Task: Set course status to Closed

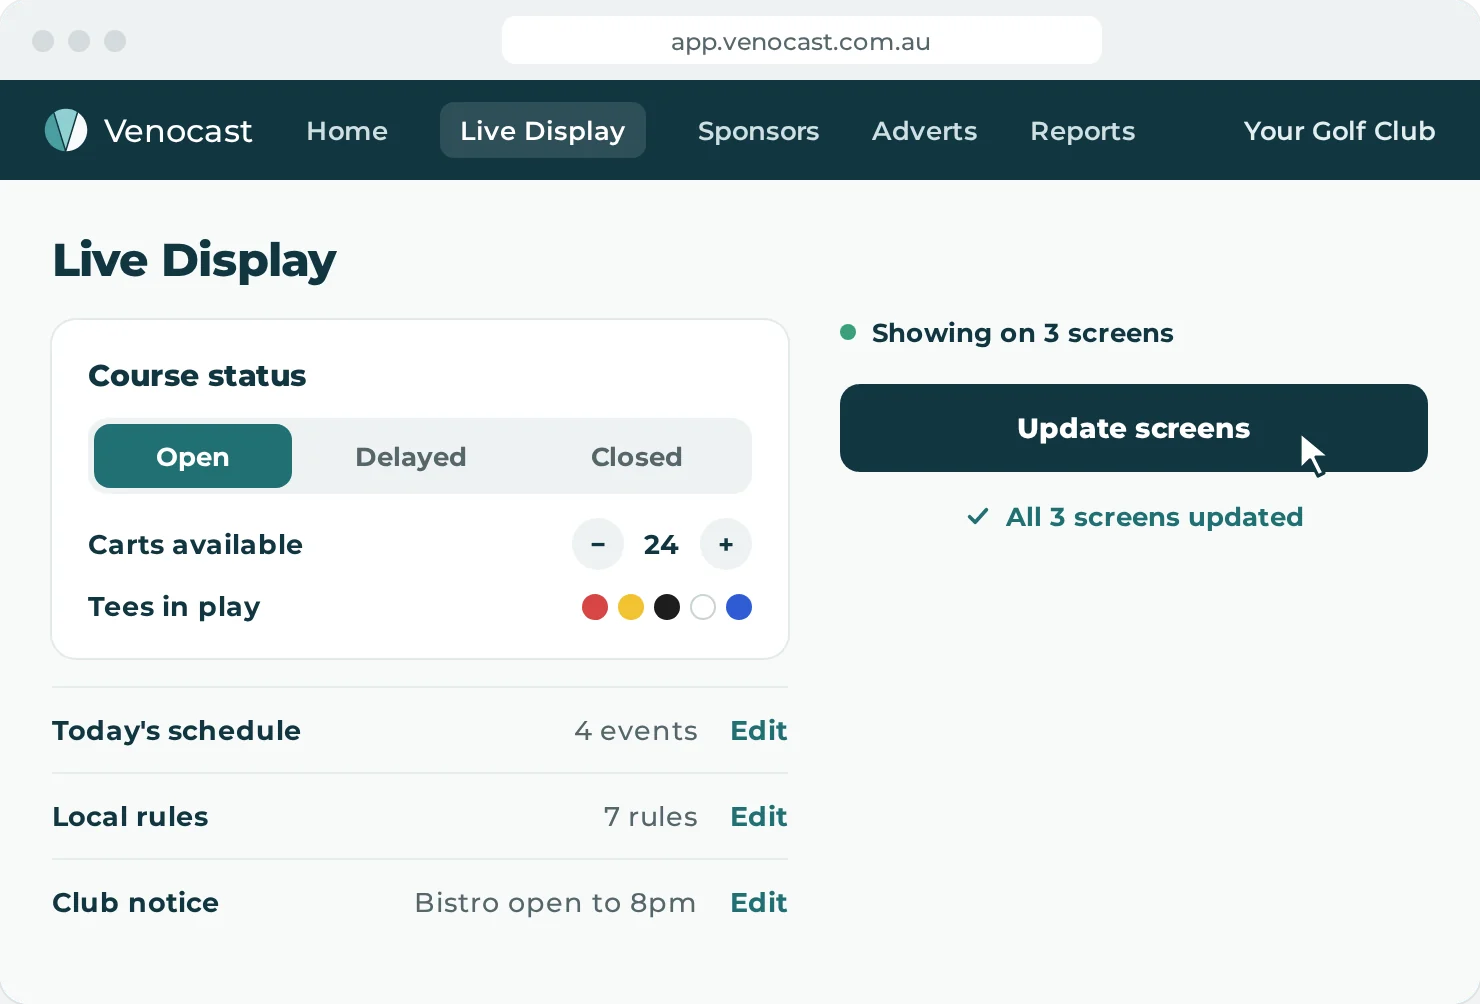Action: [636, 456]
